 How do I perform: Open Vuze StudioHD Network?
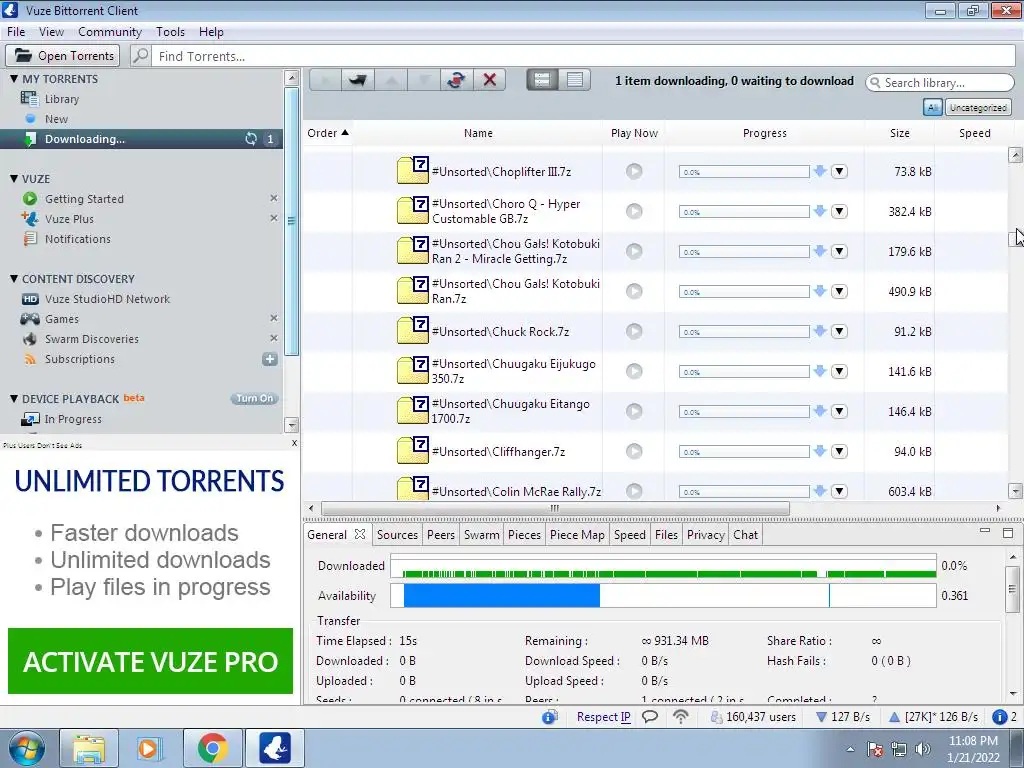click(x=107, y=299)
